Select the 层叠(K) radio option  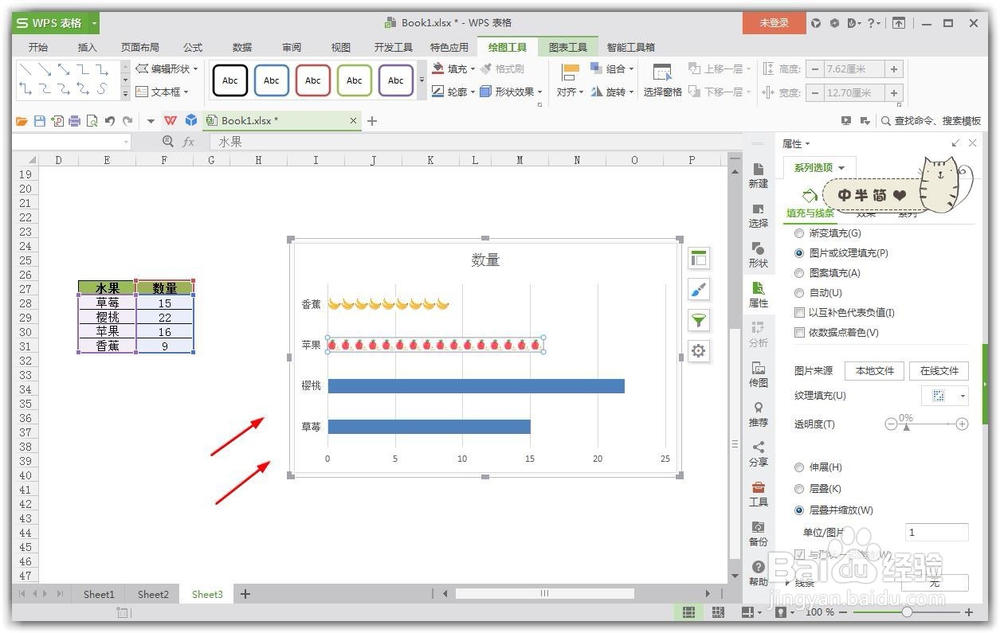pos(799,489)
